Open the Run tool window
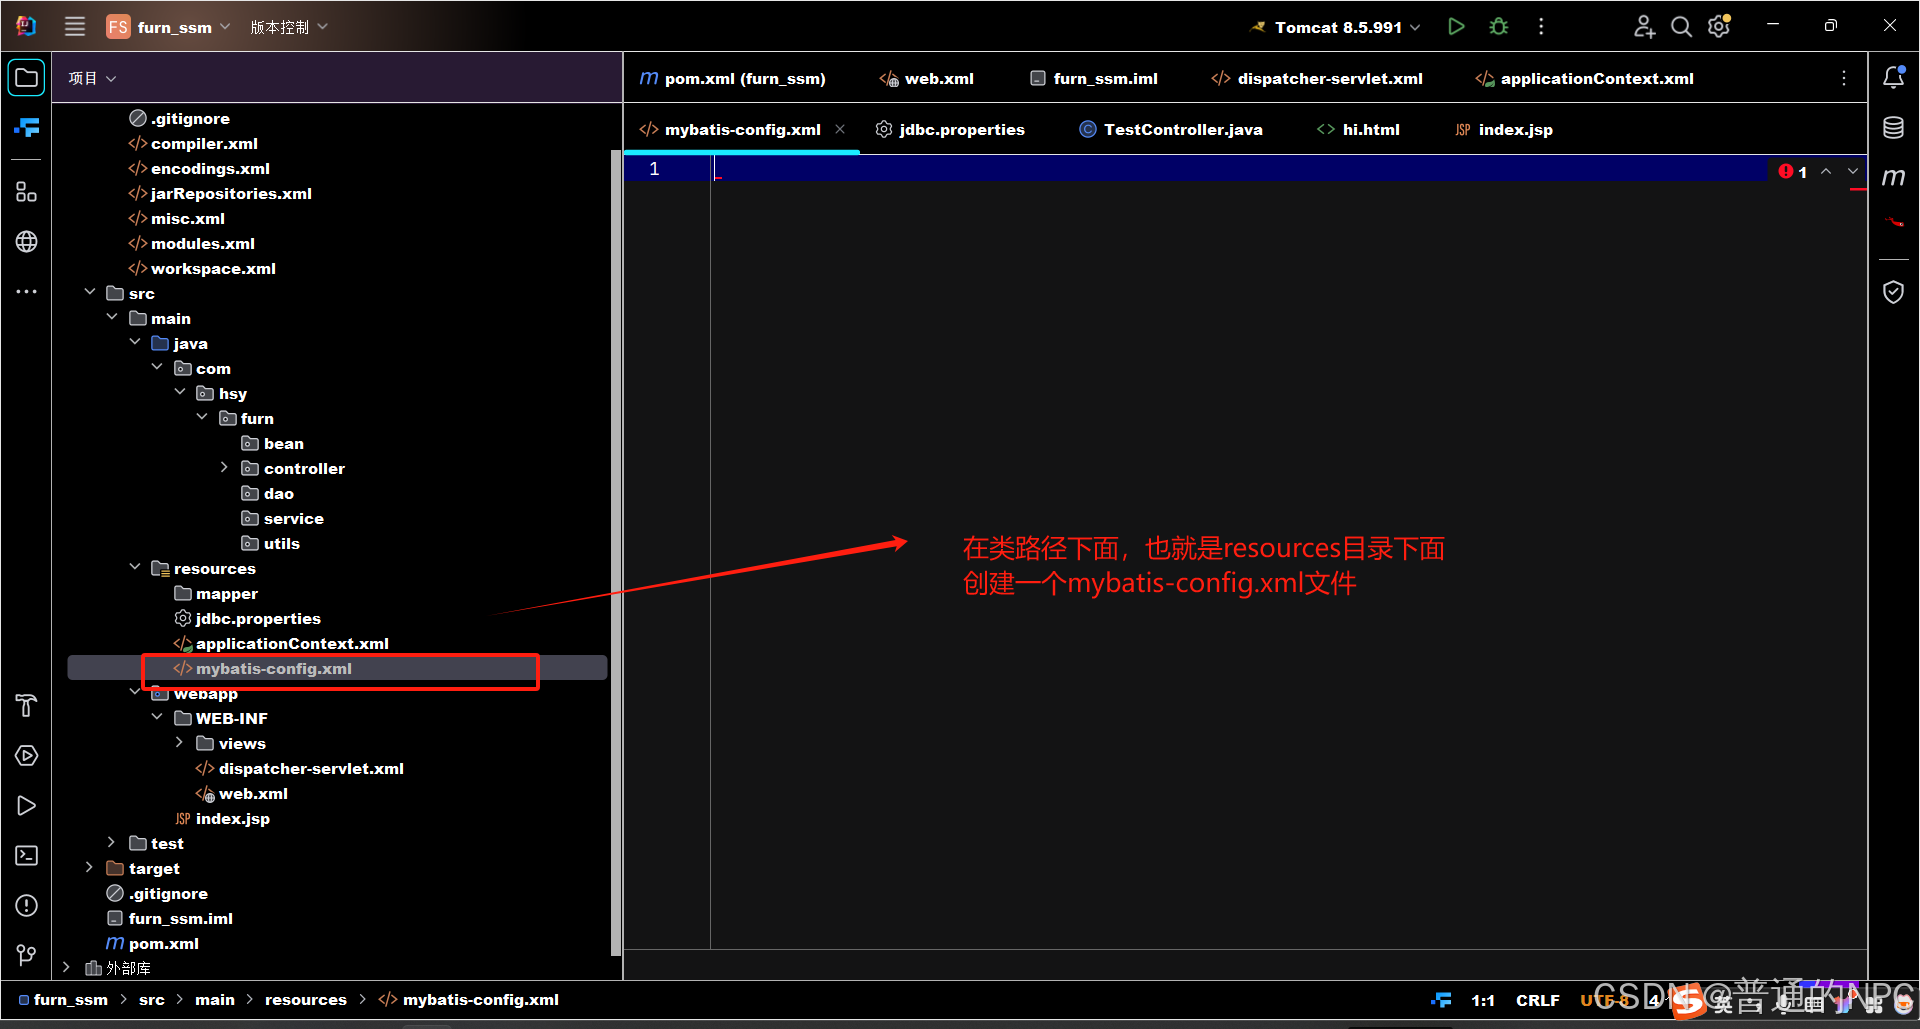 tap(27, 806)
